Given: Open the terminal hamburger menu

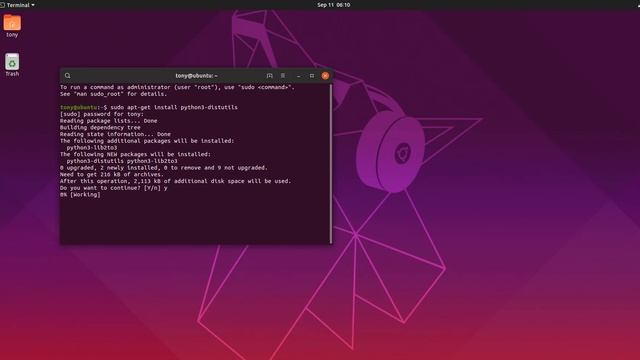Looking at the screenshot, I should (x=283, y=76).
